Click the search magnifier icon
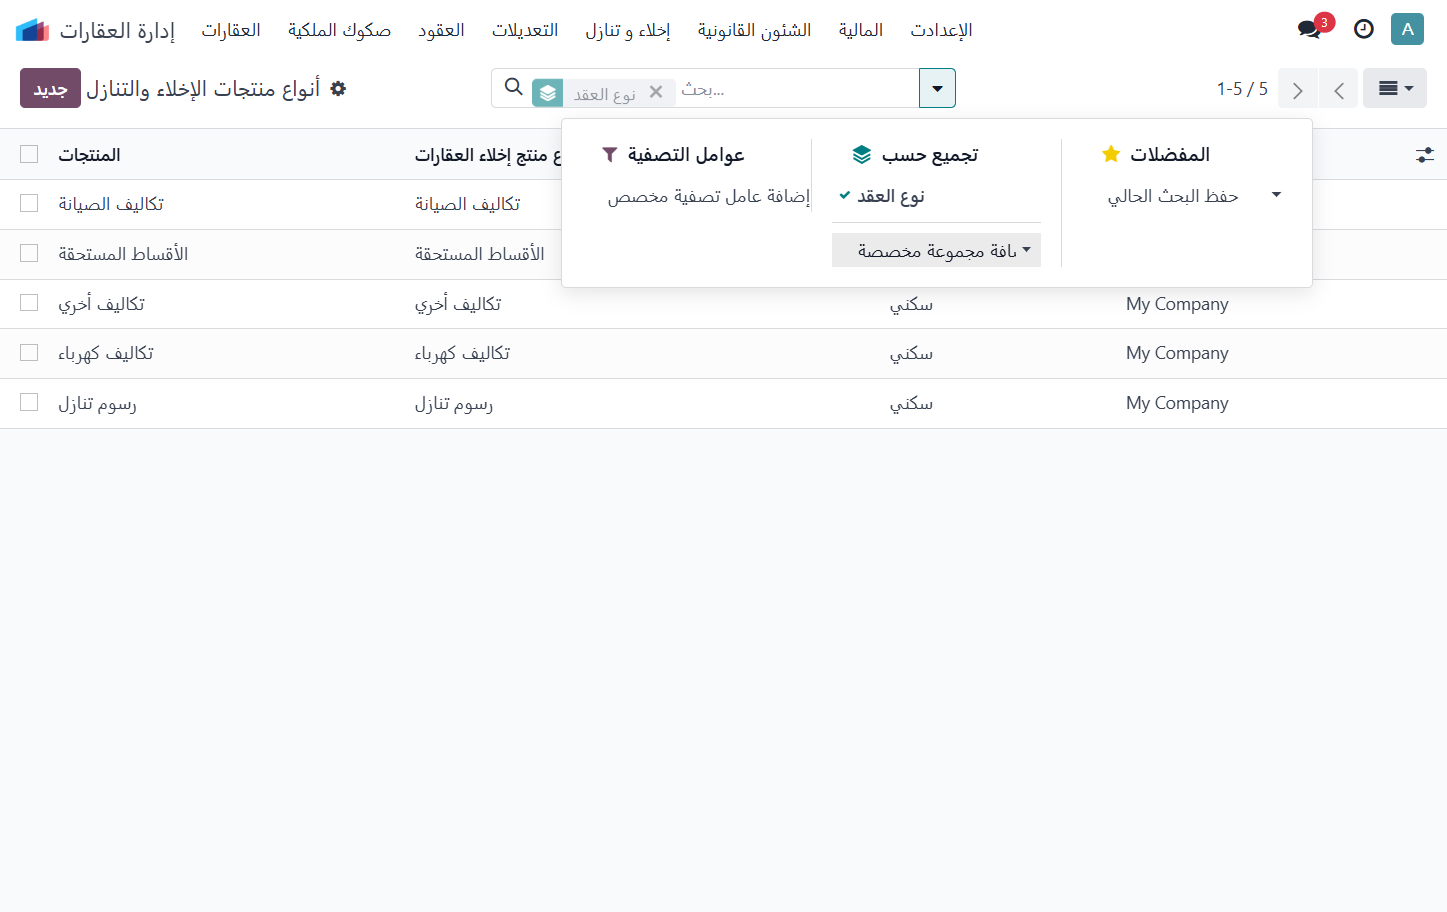 coord(514,87)
